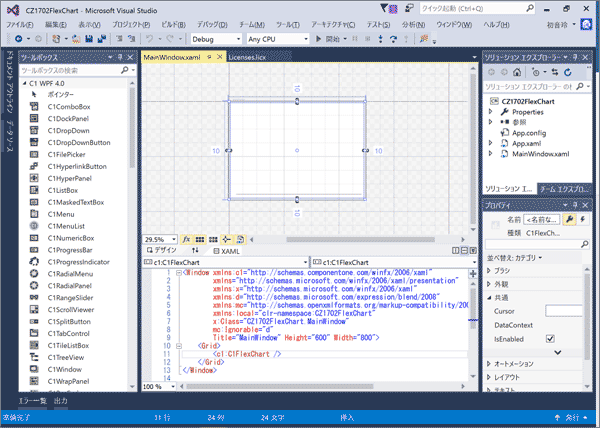The image size is (600, 428).
Task: Open the ツール(T) menu
Action: 288,24
